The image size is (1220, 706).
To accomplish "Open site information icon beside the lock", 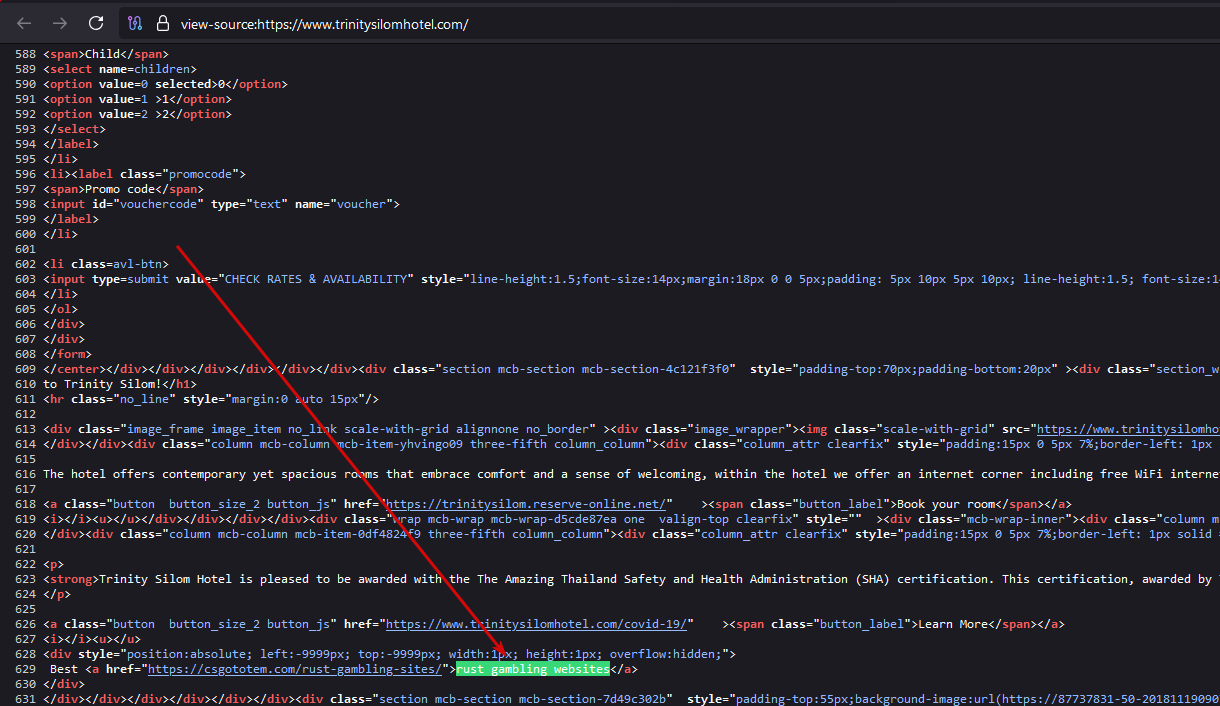I will pos(137,23).
